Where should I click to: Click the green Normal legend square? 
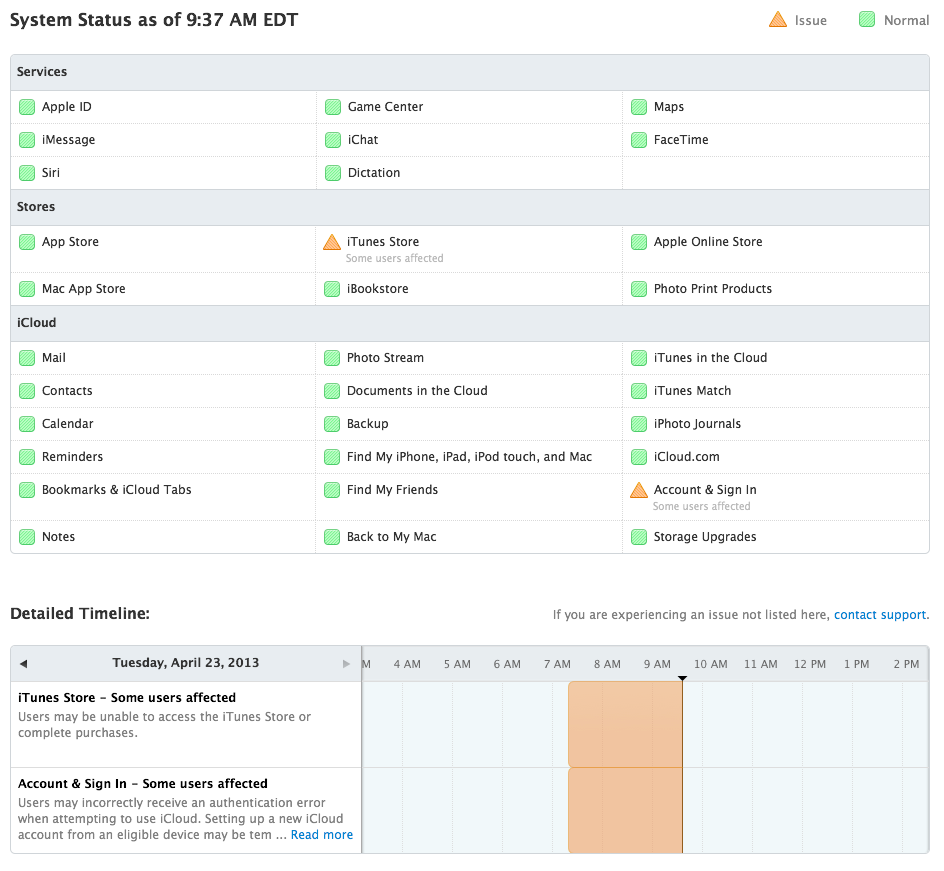[867, 20]
